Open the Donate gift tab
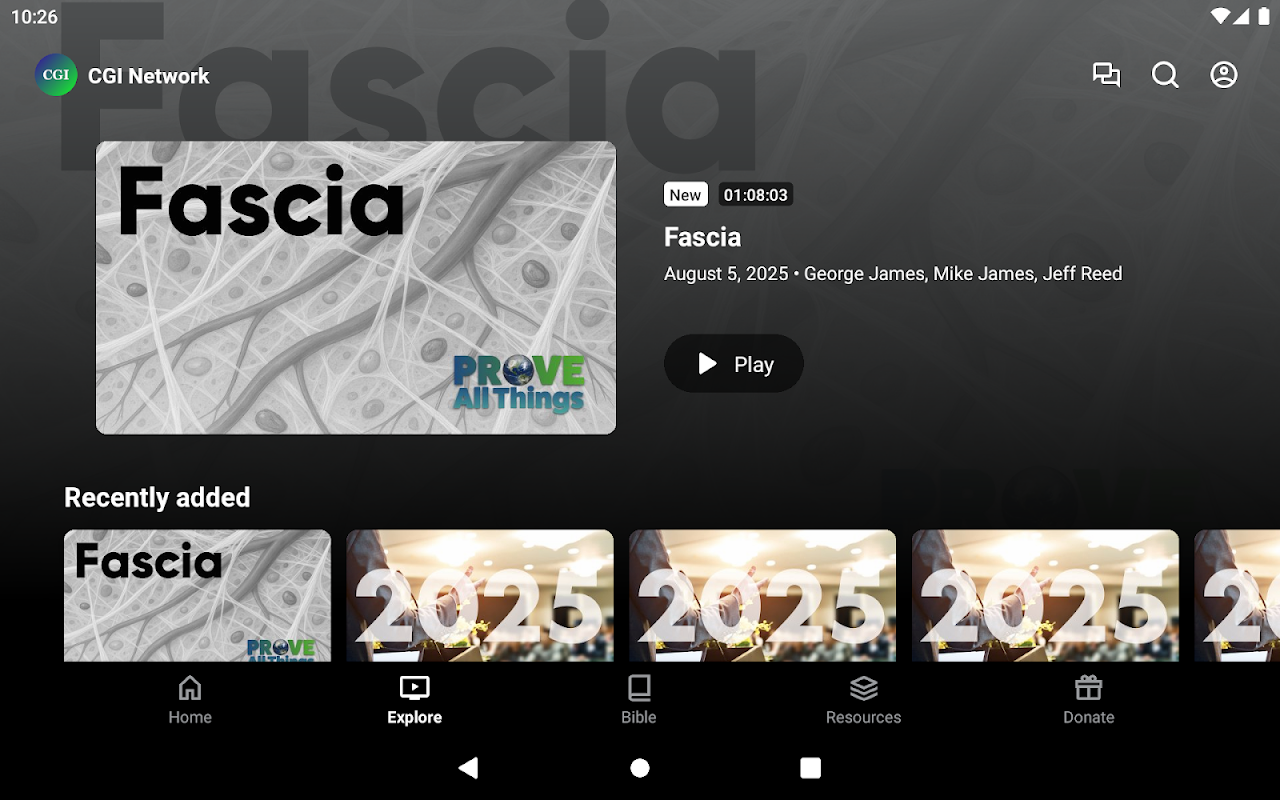The height and width of the screenshot is (800, 1280). (x=1088, y=700)
